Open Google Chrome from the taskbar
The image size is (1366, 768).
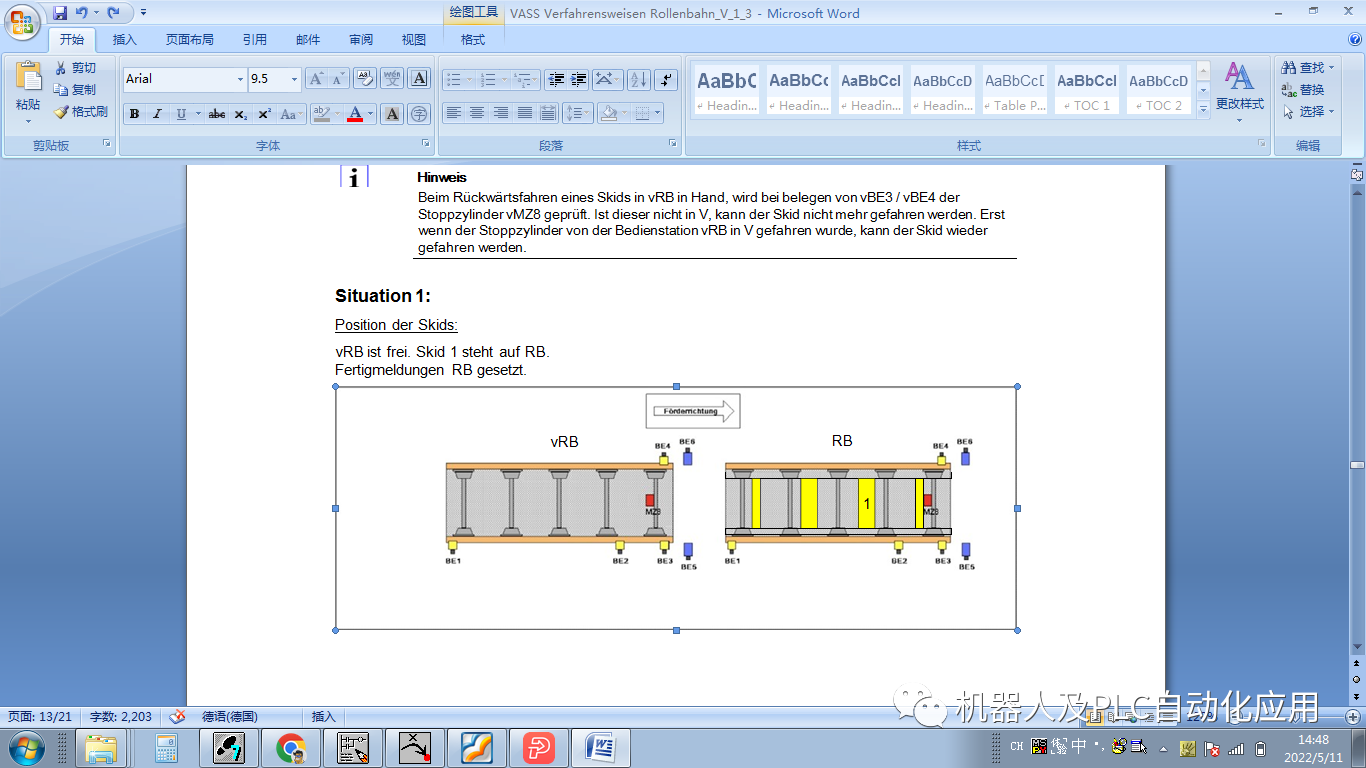click(291, 747)
